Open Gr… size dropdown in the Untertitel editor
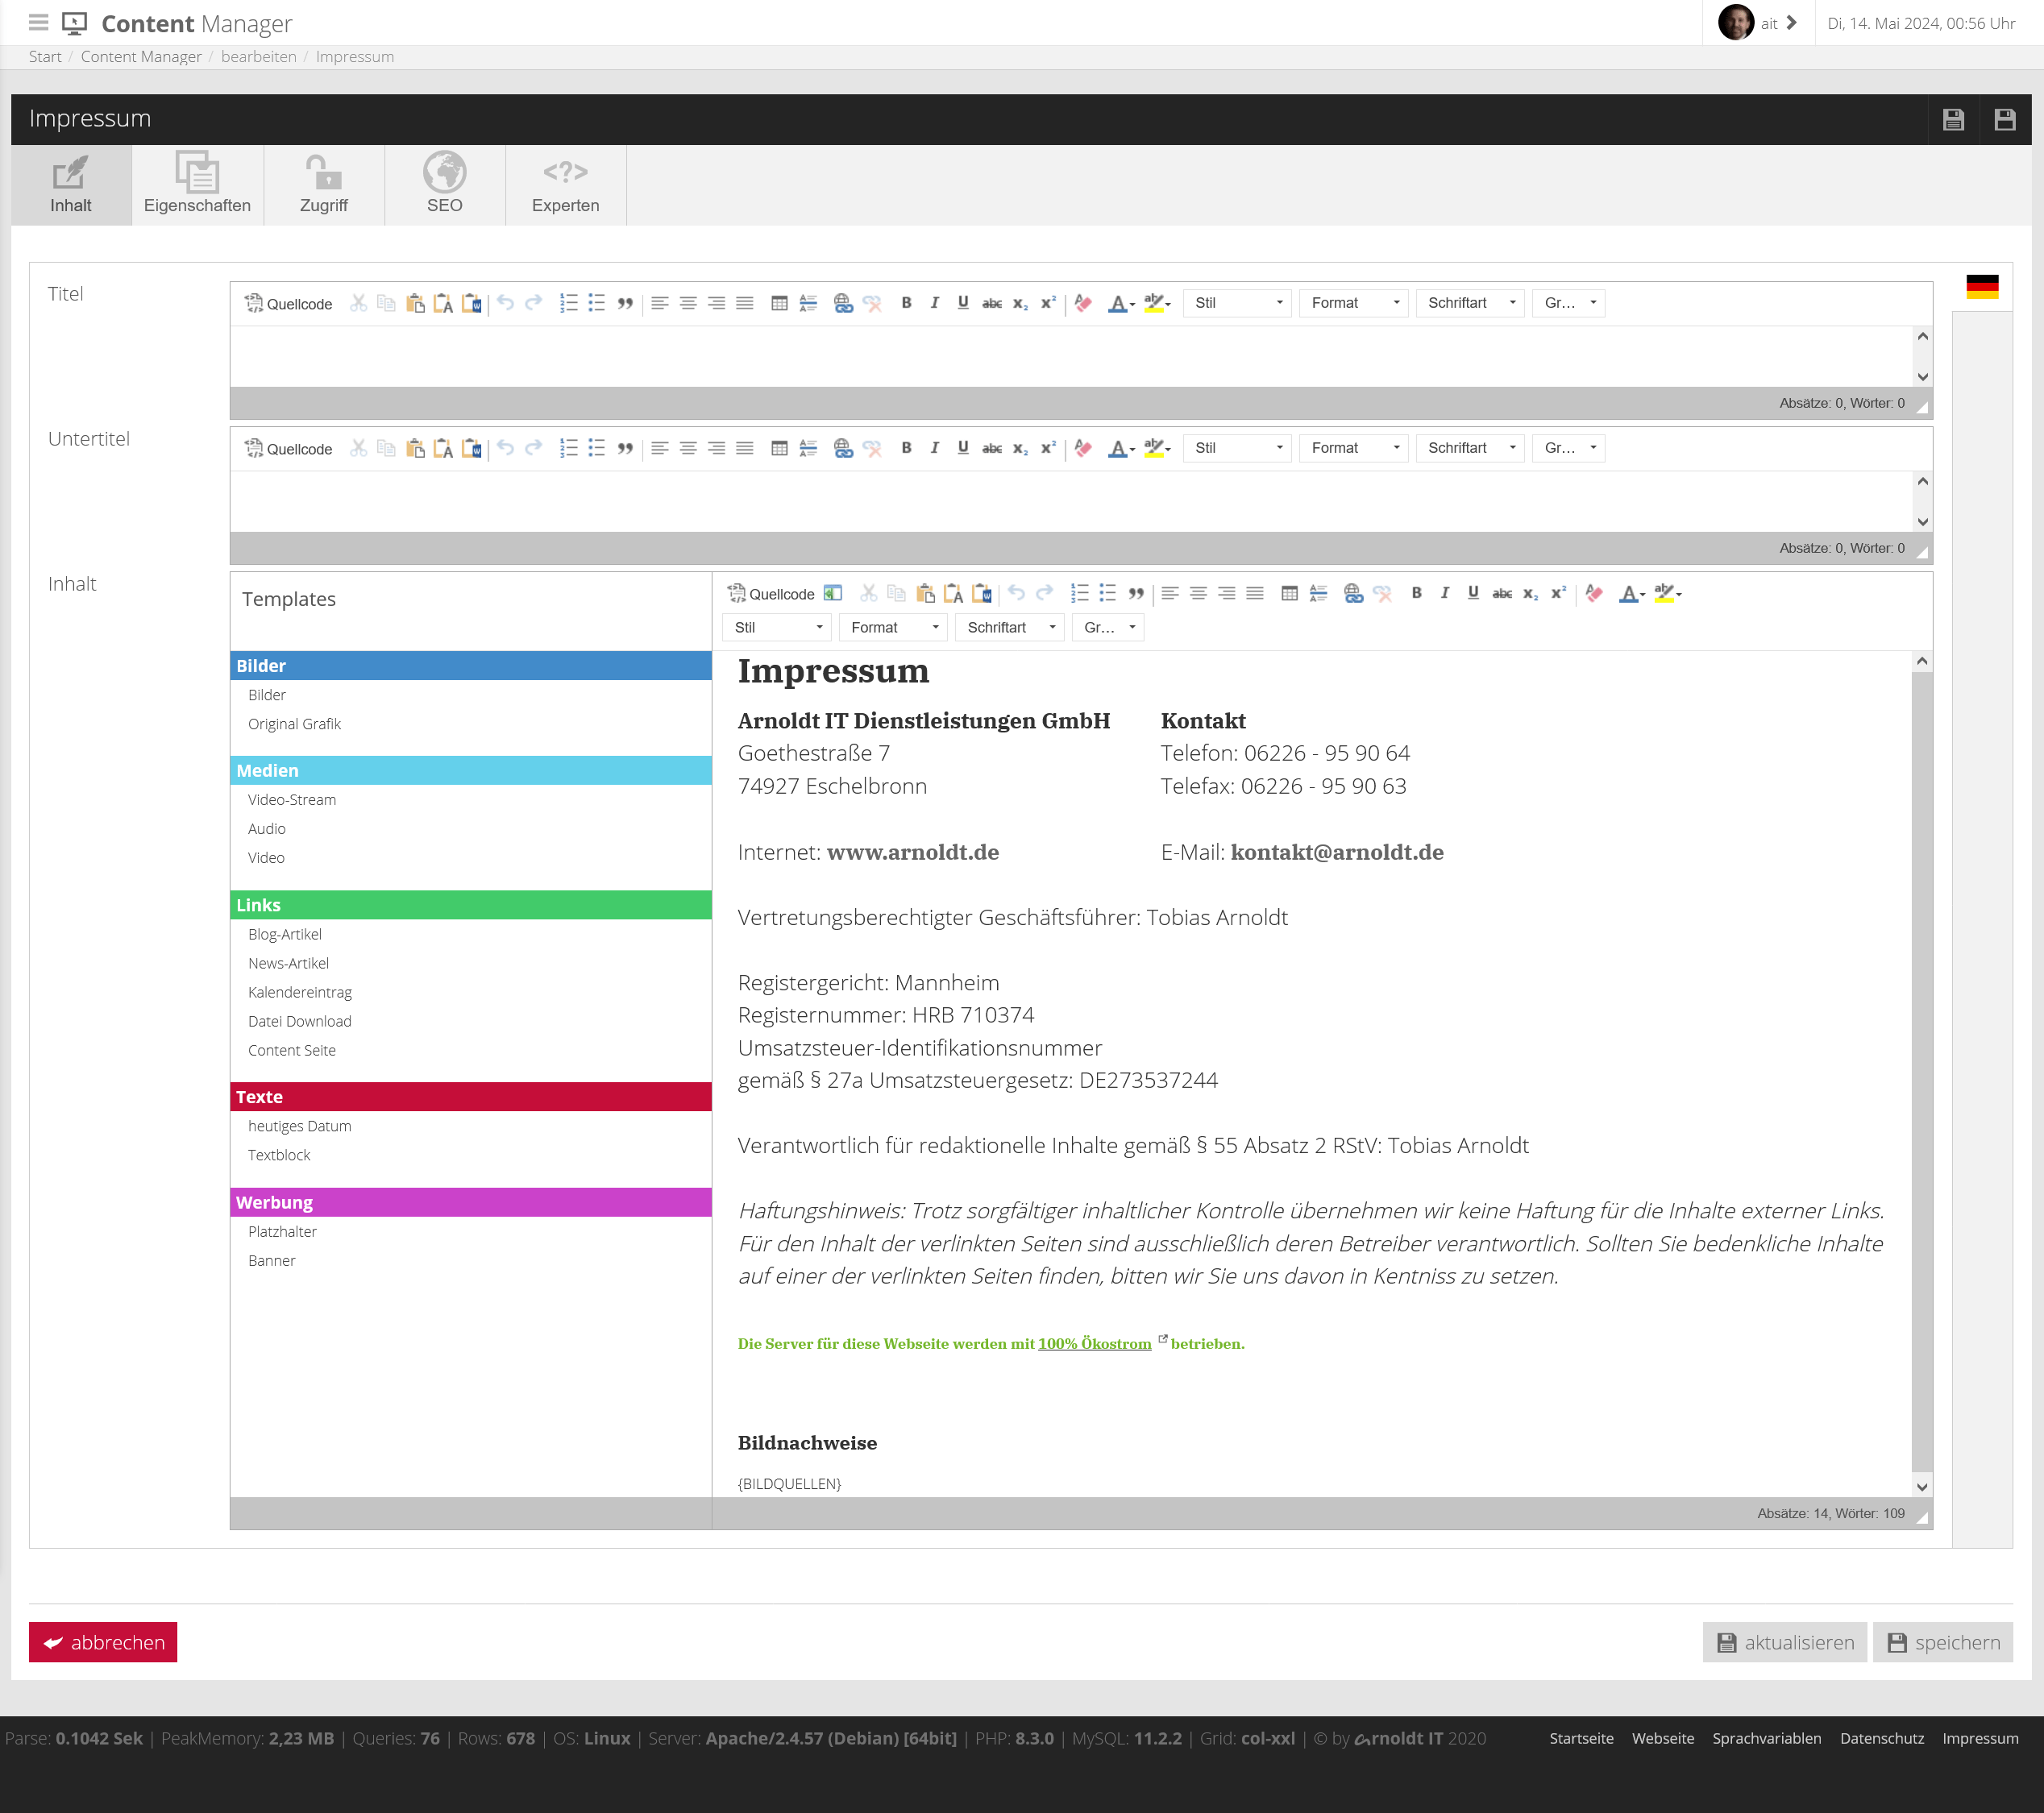2044x1813 pixels. [x=1568, y=448]
